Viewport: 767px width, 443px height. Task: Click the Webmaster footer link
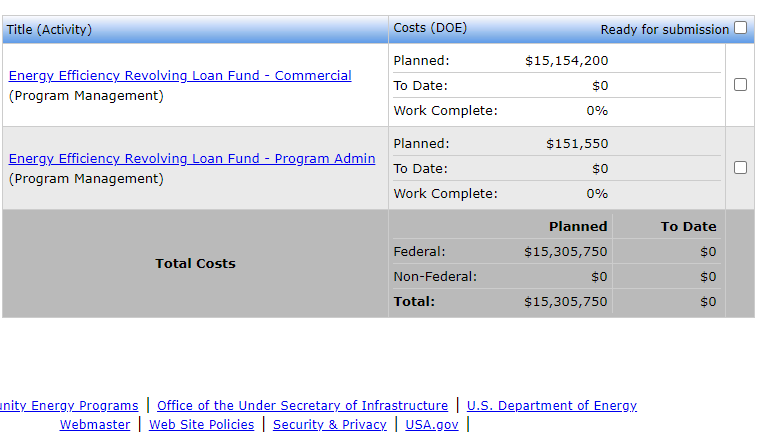click(x=95, y=425)
